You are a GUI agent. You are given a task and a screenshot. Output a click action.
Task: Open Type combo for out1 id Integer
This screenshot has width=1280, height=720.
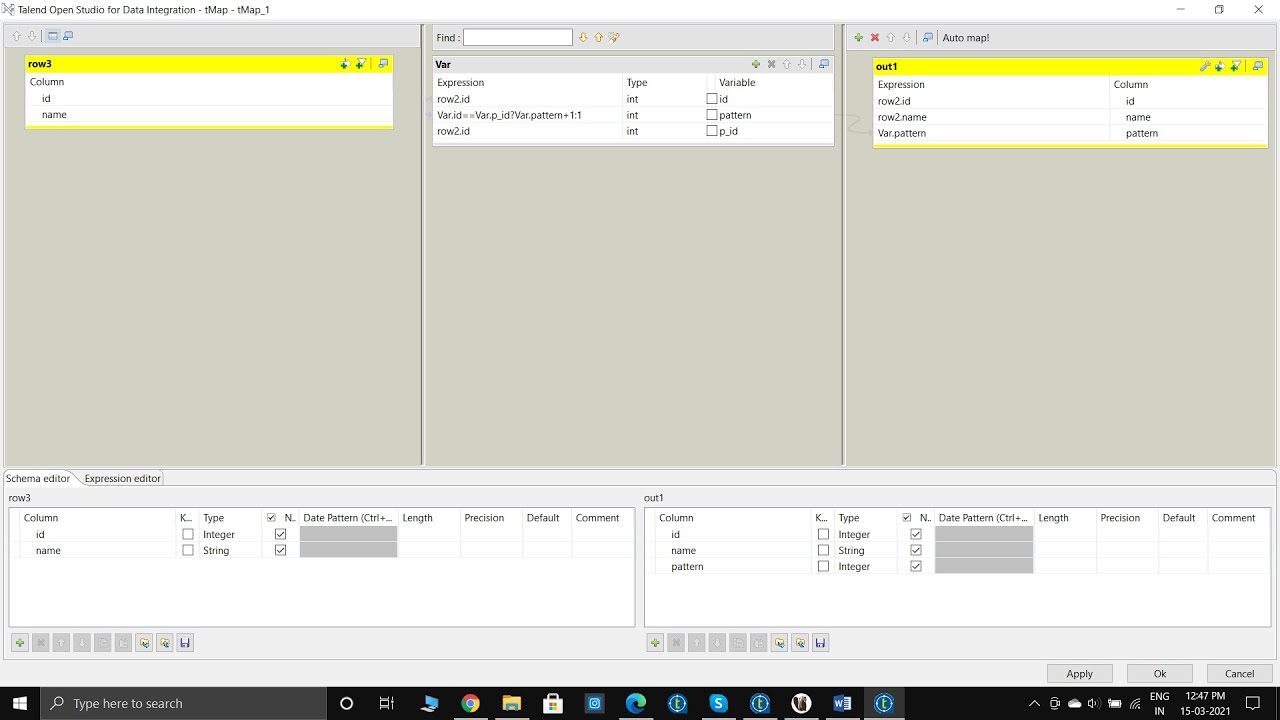pos(866,534)
